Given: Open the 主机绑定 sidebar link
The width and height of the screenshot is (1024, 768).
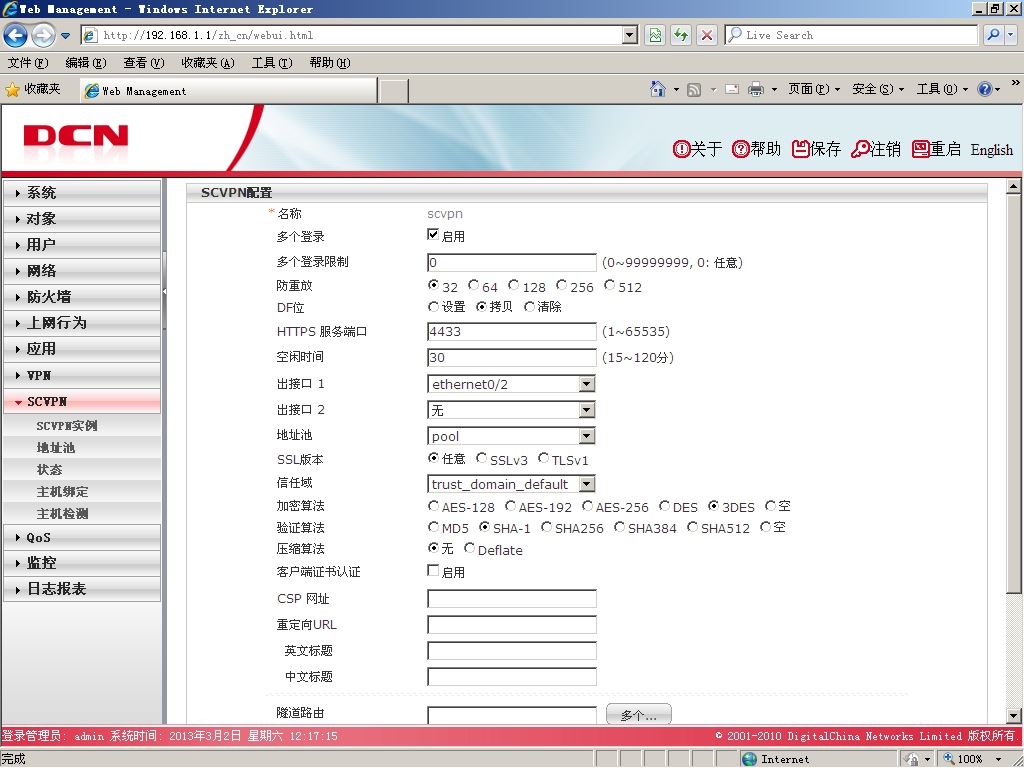Looking at the screenshot, I should tap(62, 492).
